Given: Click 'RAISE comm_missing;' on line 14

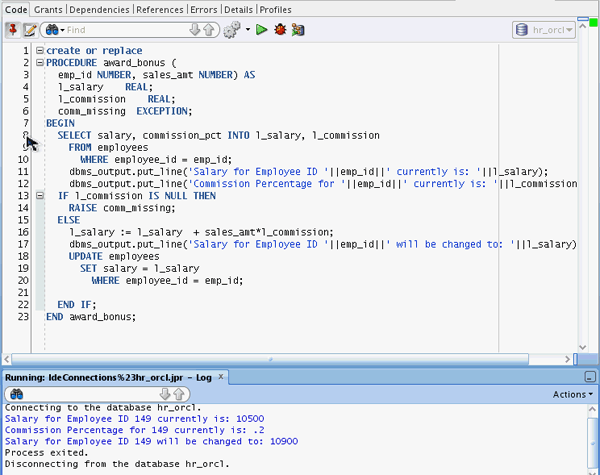Looking at the screenshot, I should (x=122, y=208).
